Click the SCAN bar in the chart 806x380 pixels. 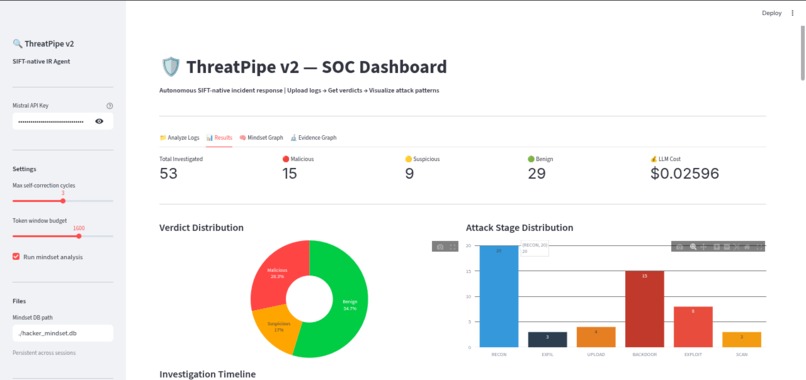pos(742,339)
